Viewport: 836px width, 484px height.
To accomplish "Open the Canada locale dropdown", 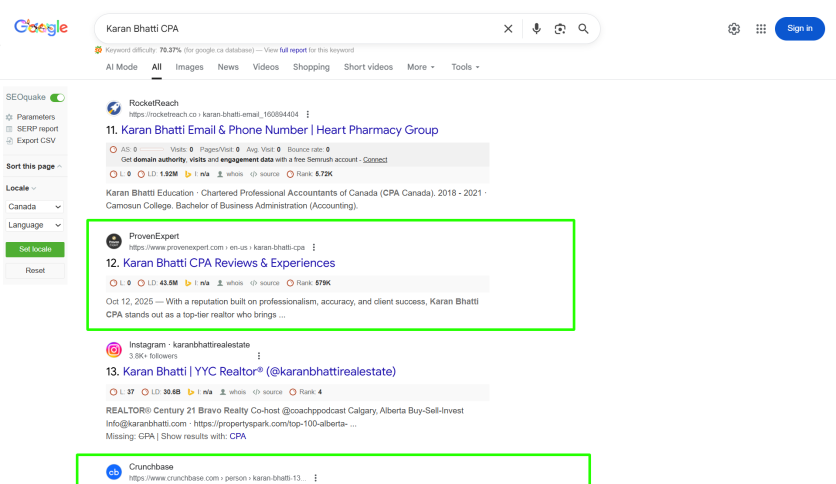I will [35, 207].
